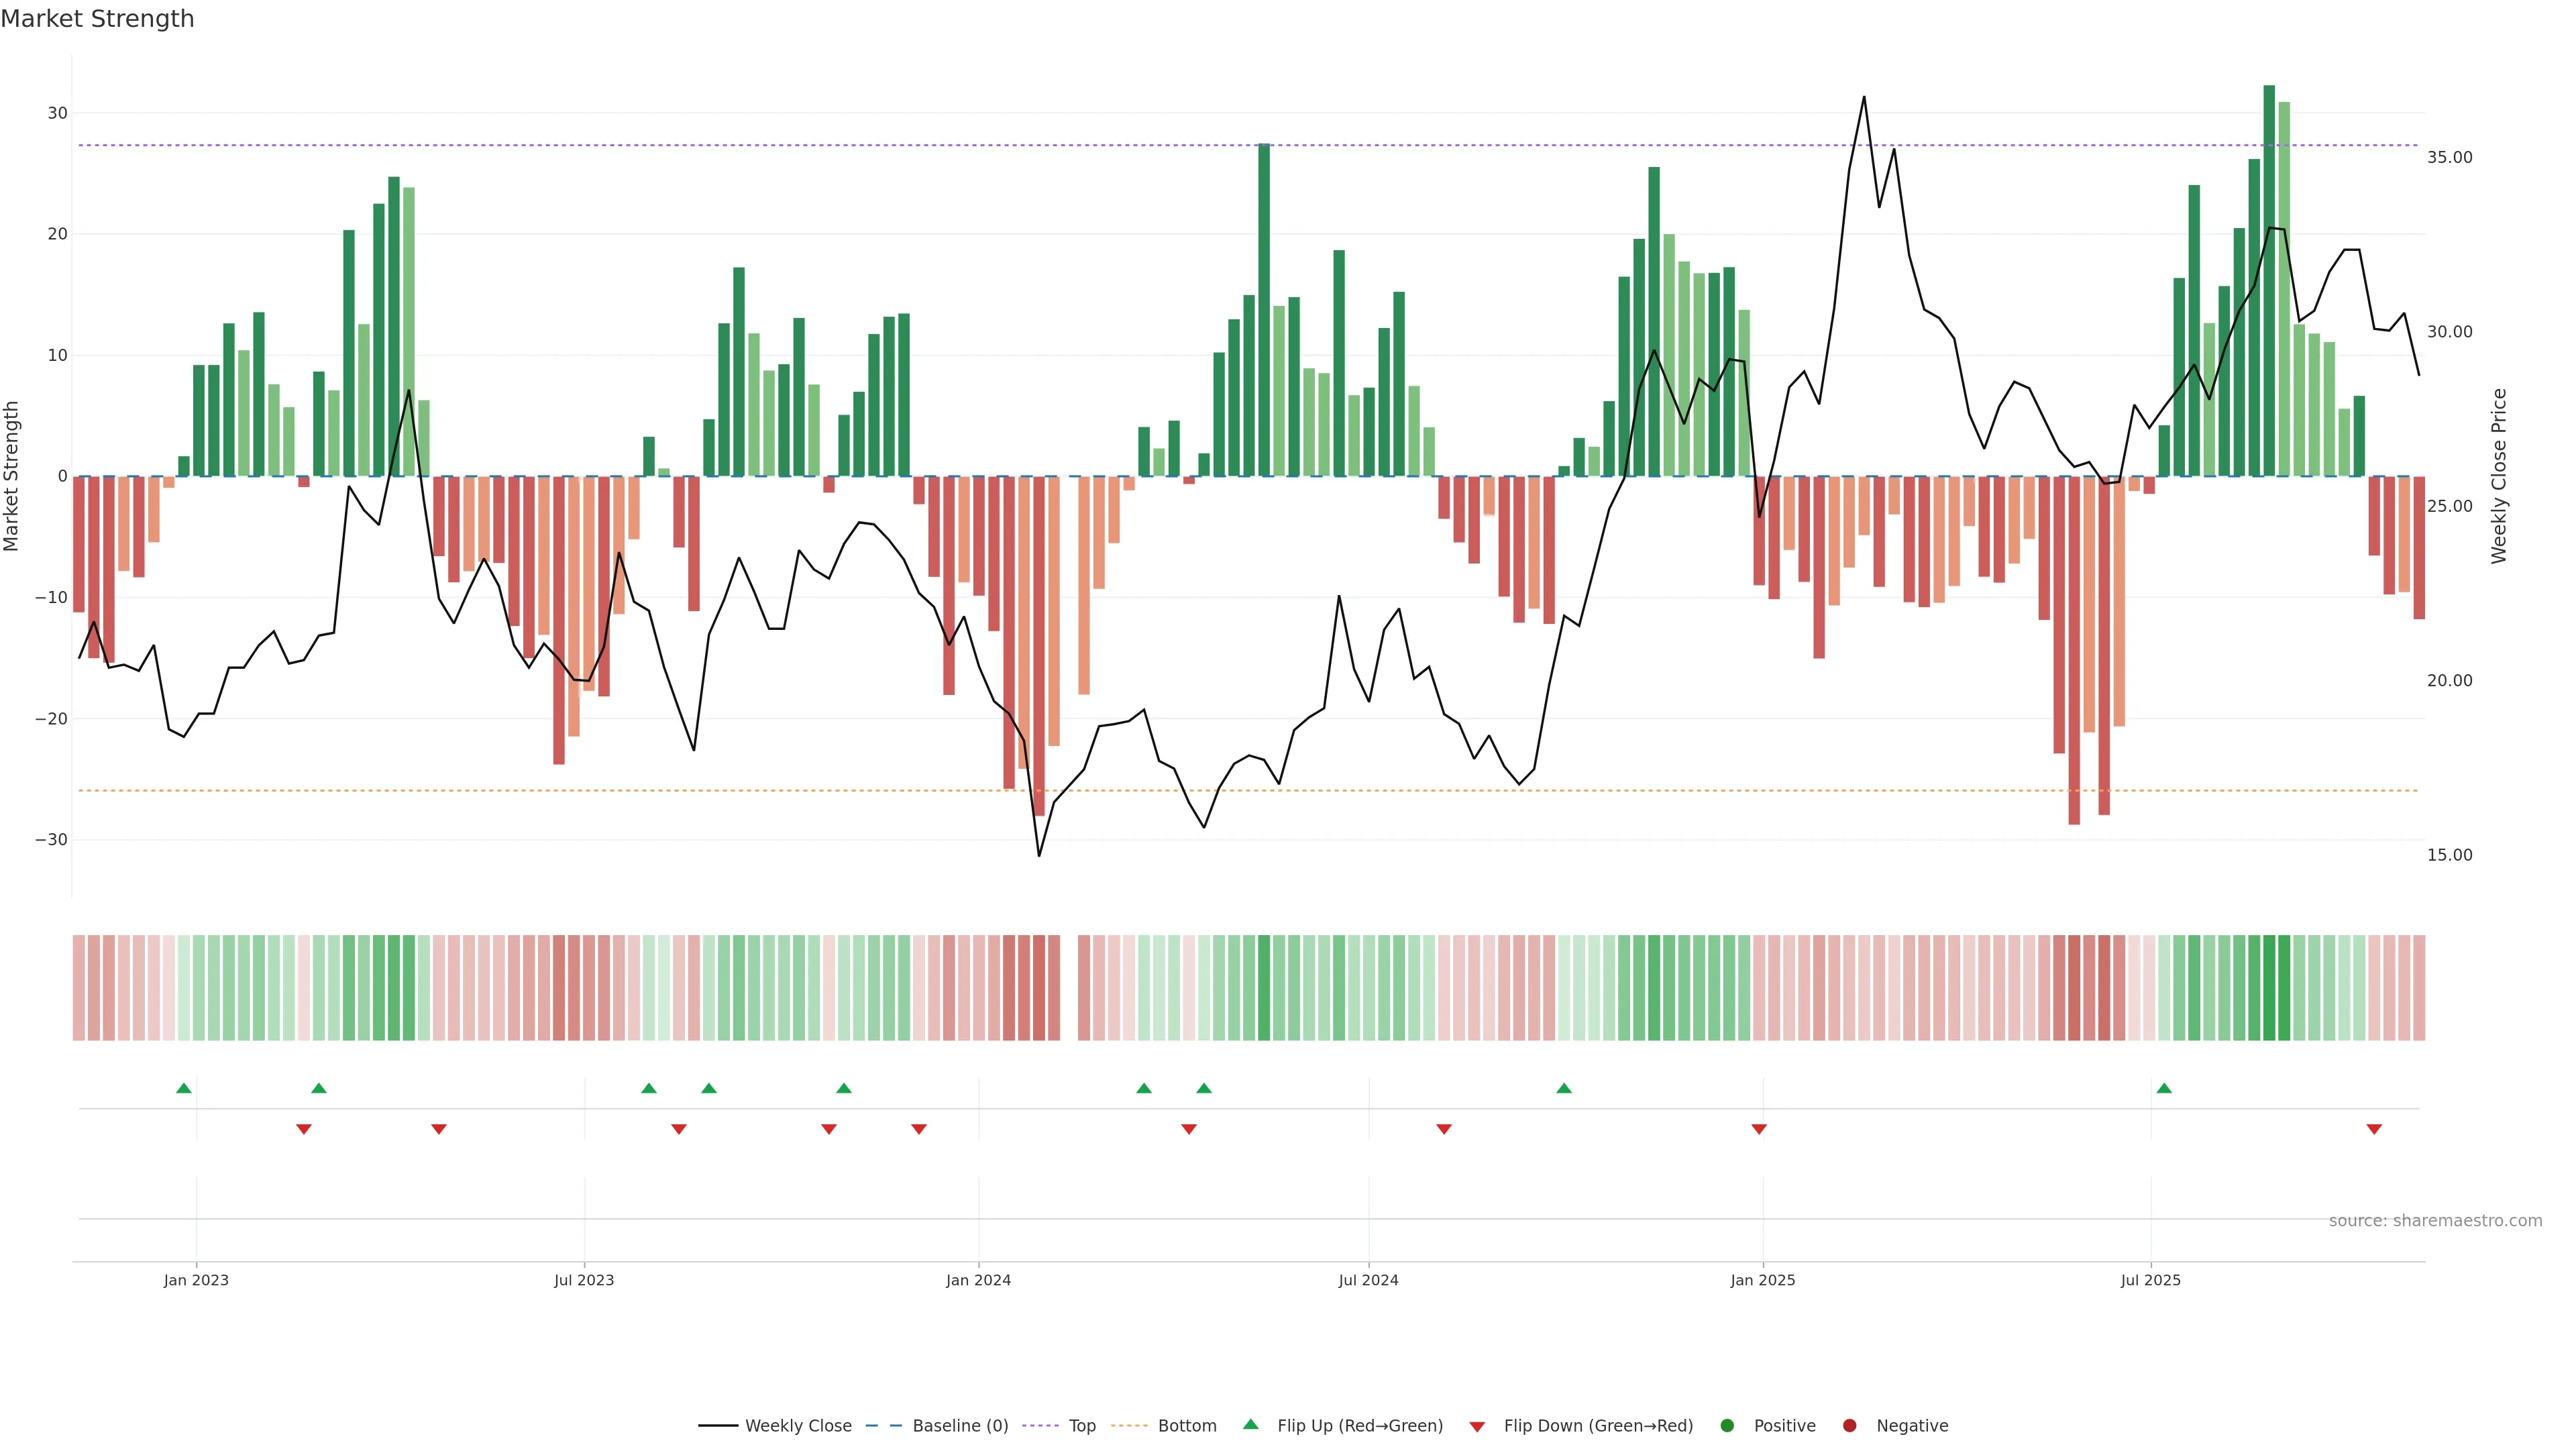Screen dimensions: 2576x1449
Task: Click first flip-up triangle near Jan 2023
Action: coord(184,1088)
